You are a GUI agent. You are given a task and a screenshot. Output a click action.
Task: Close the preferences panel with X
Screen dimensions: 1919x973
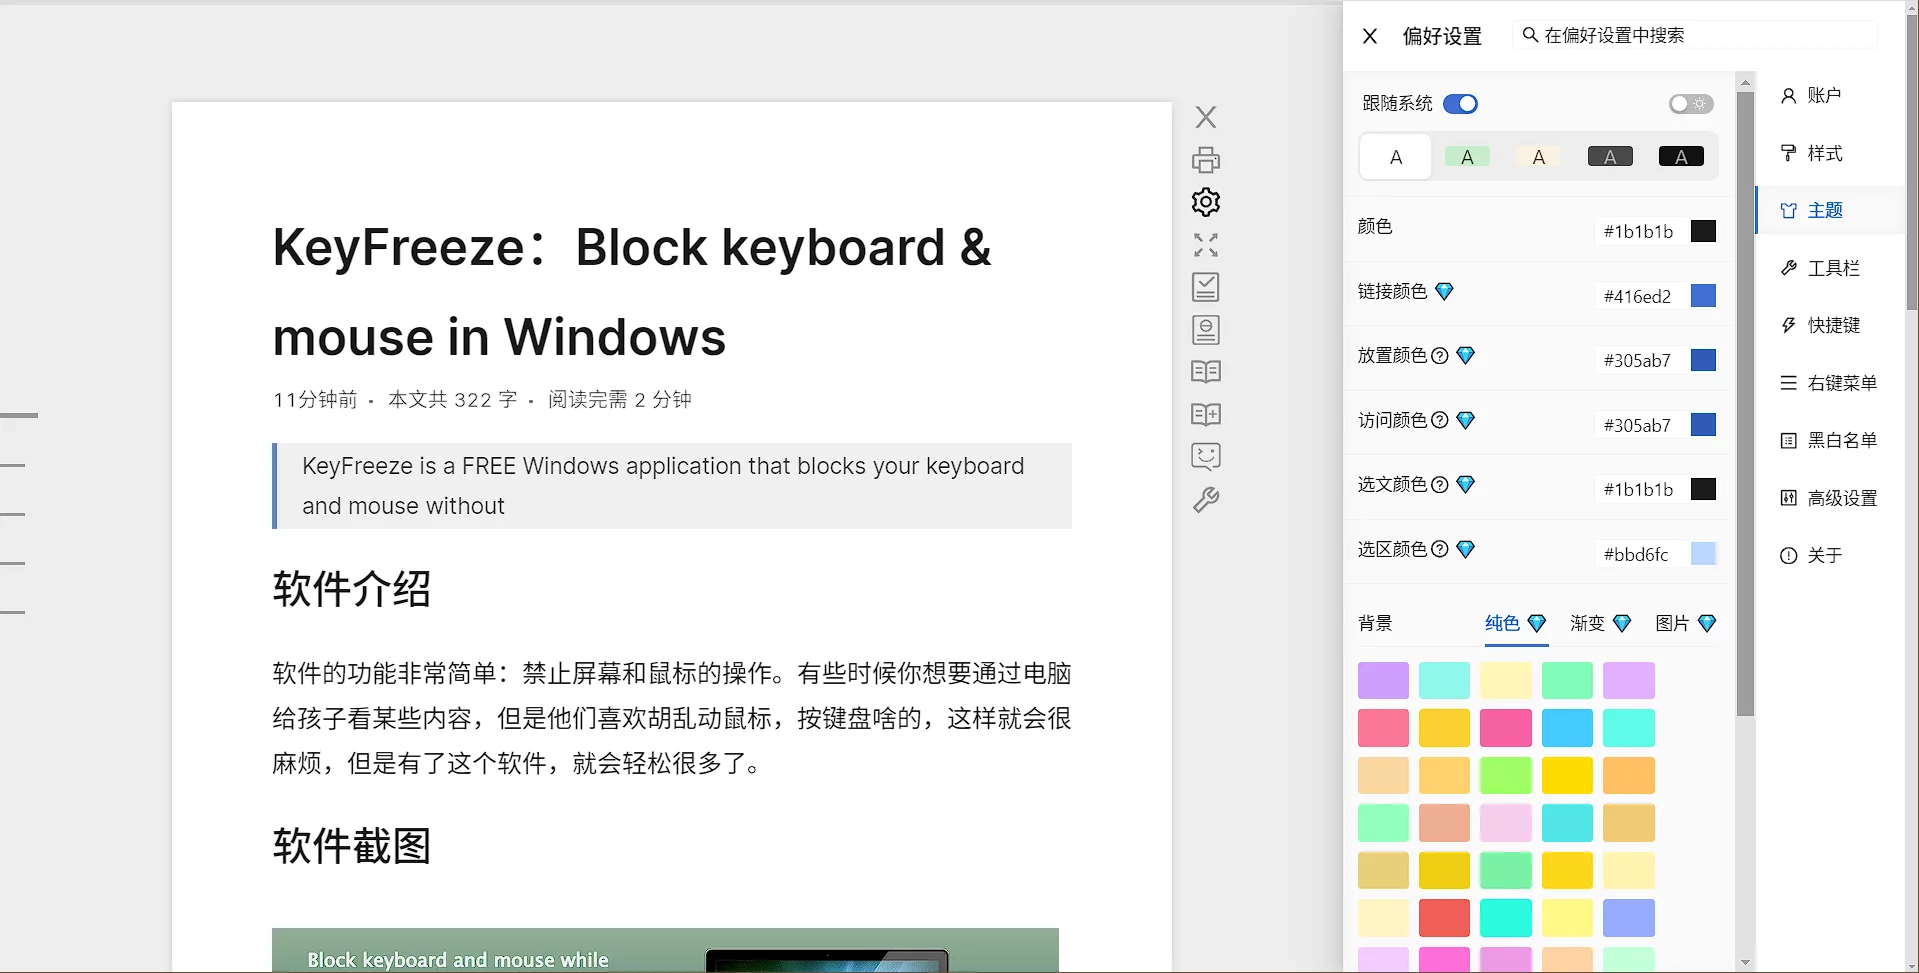point(1370,36)
